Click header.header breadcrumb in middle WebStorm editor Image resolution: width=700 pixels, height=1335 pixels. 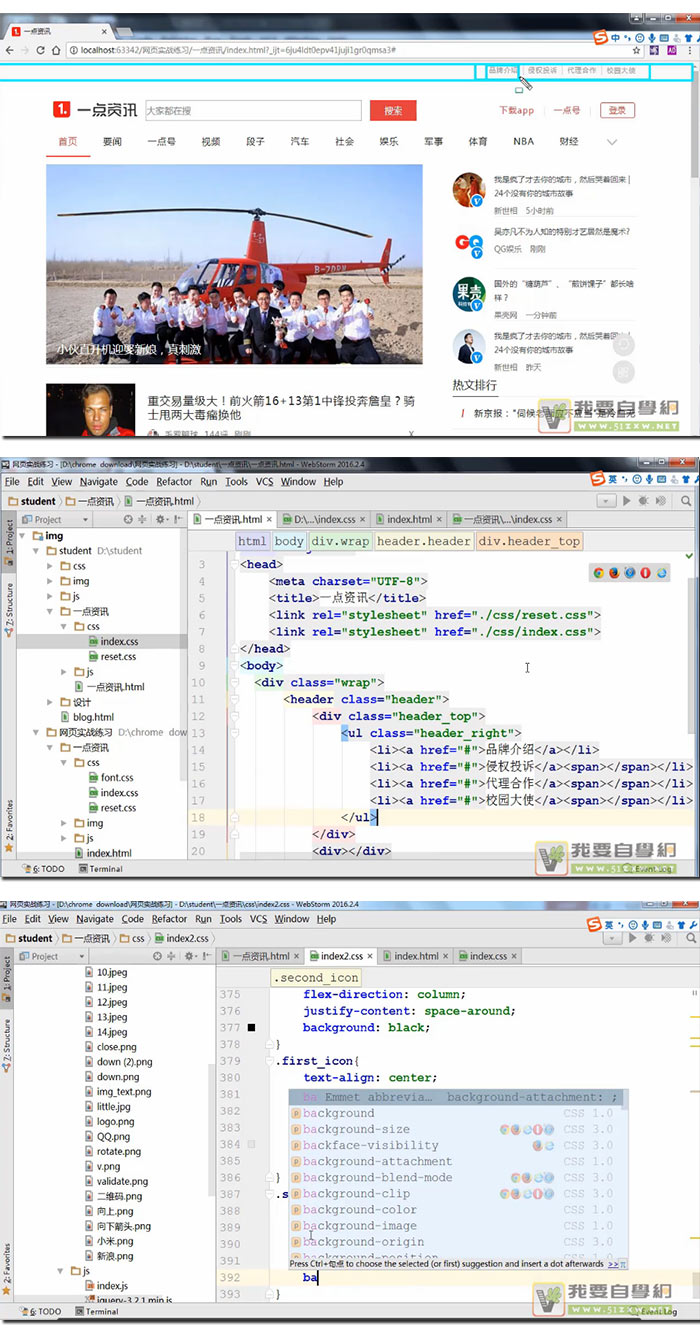[x=423, y=541]
